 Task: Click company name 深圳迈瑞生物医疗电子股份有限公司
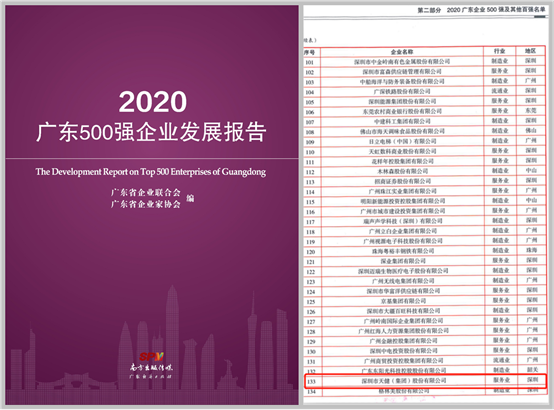[403, 271]
